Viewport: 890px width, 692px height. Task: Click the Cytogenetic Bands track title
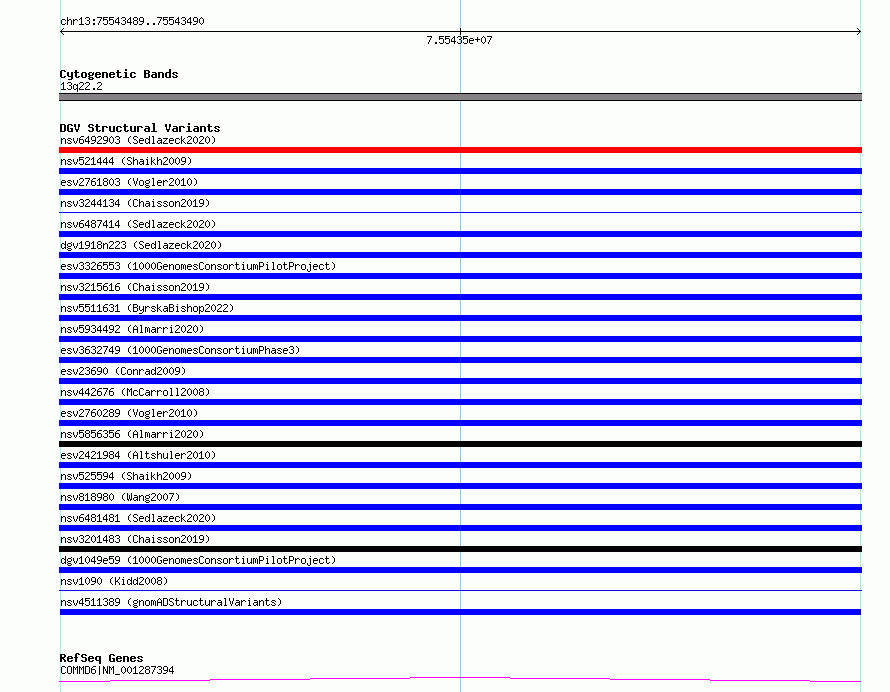(x=119, y=74)
